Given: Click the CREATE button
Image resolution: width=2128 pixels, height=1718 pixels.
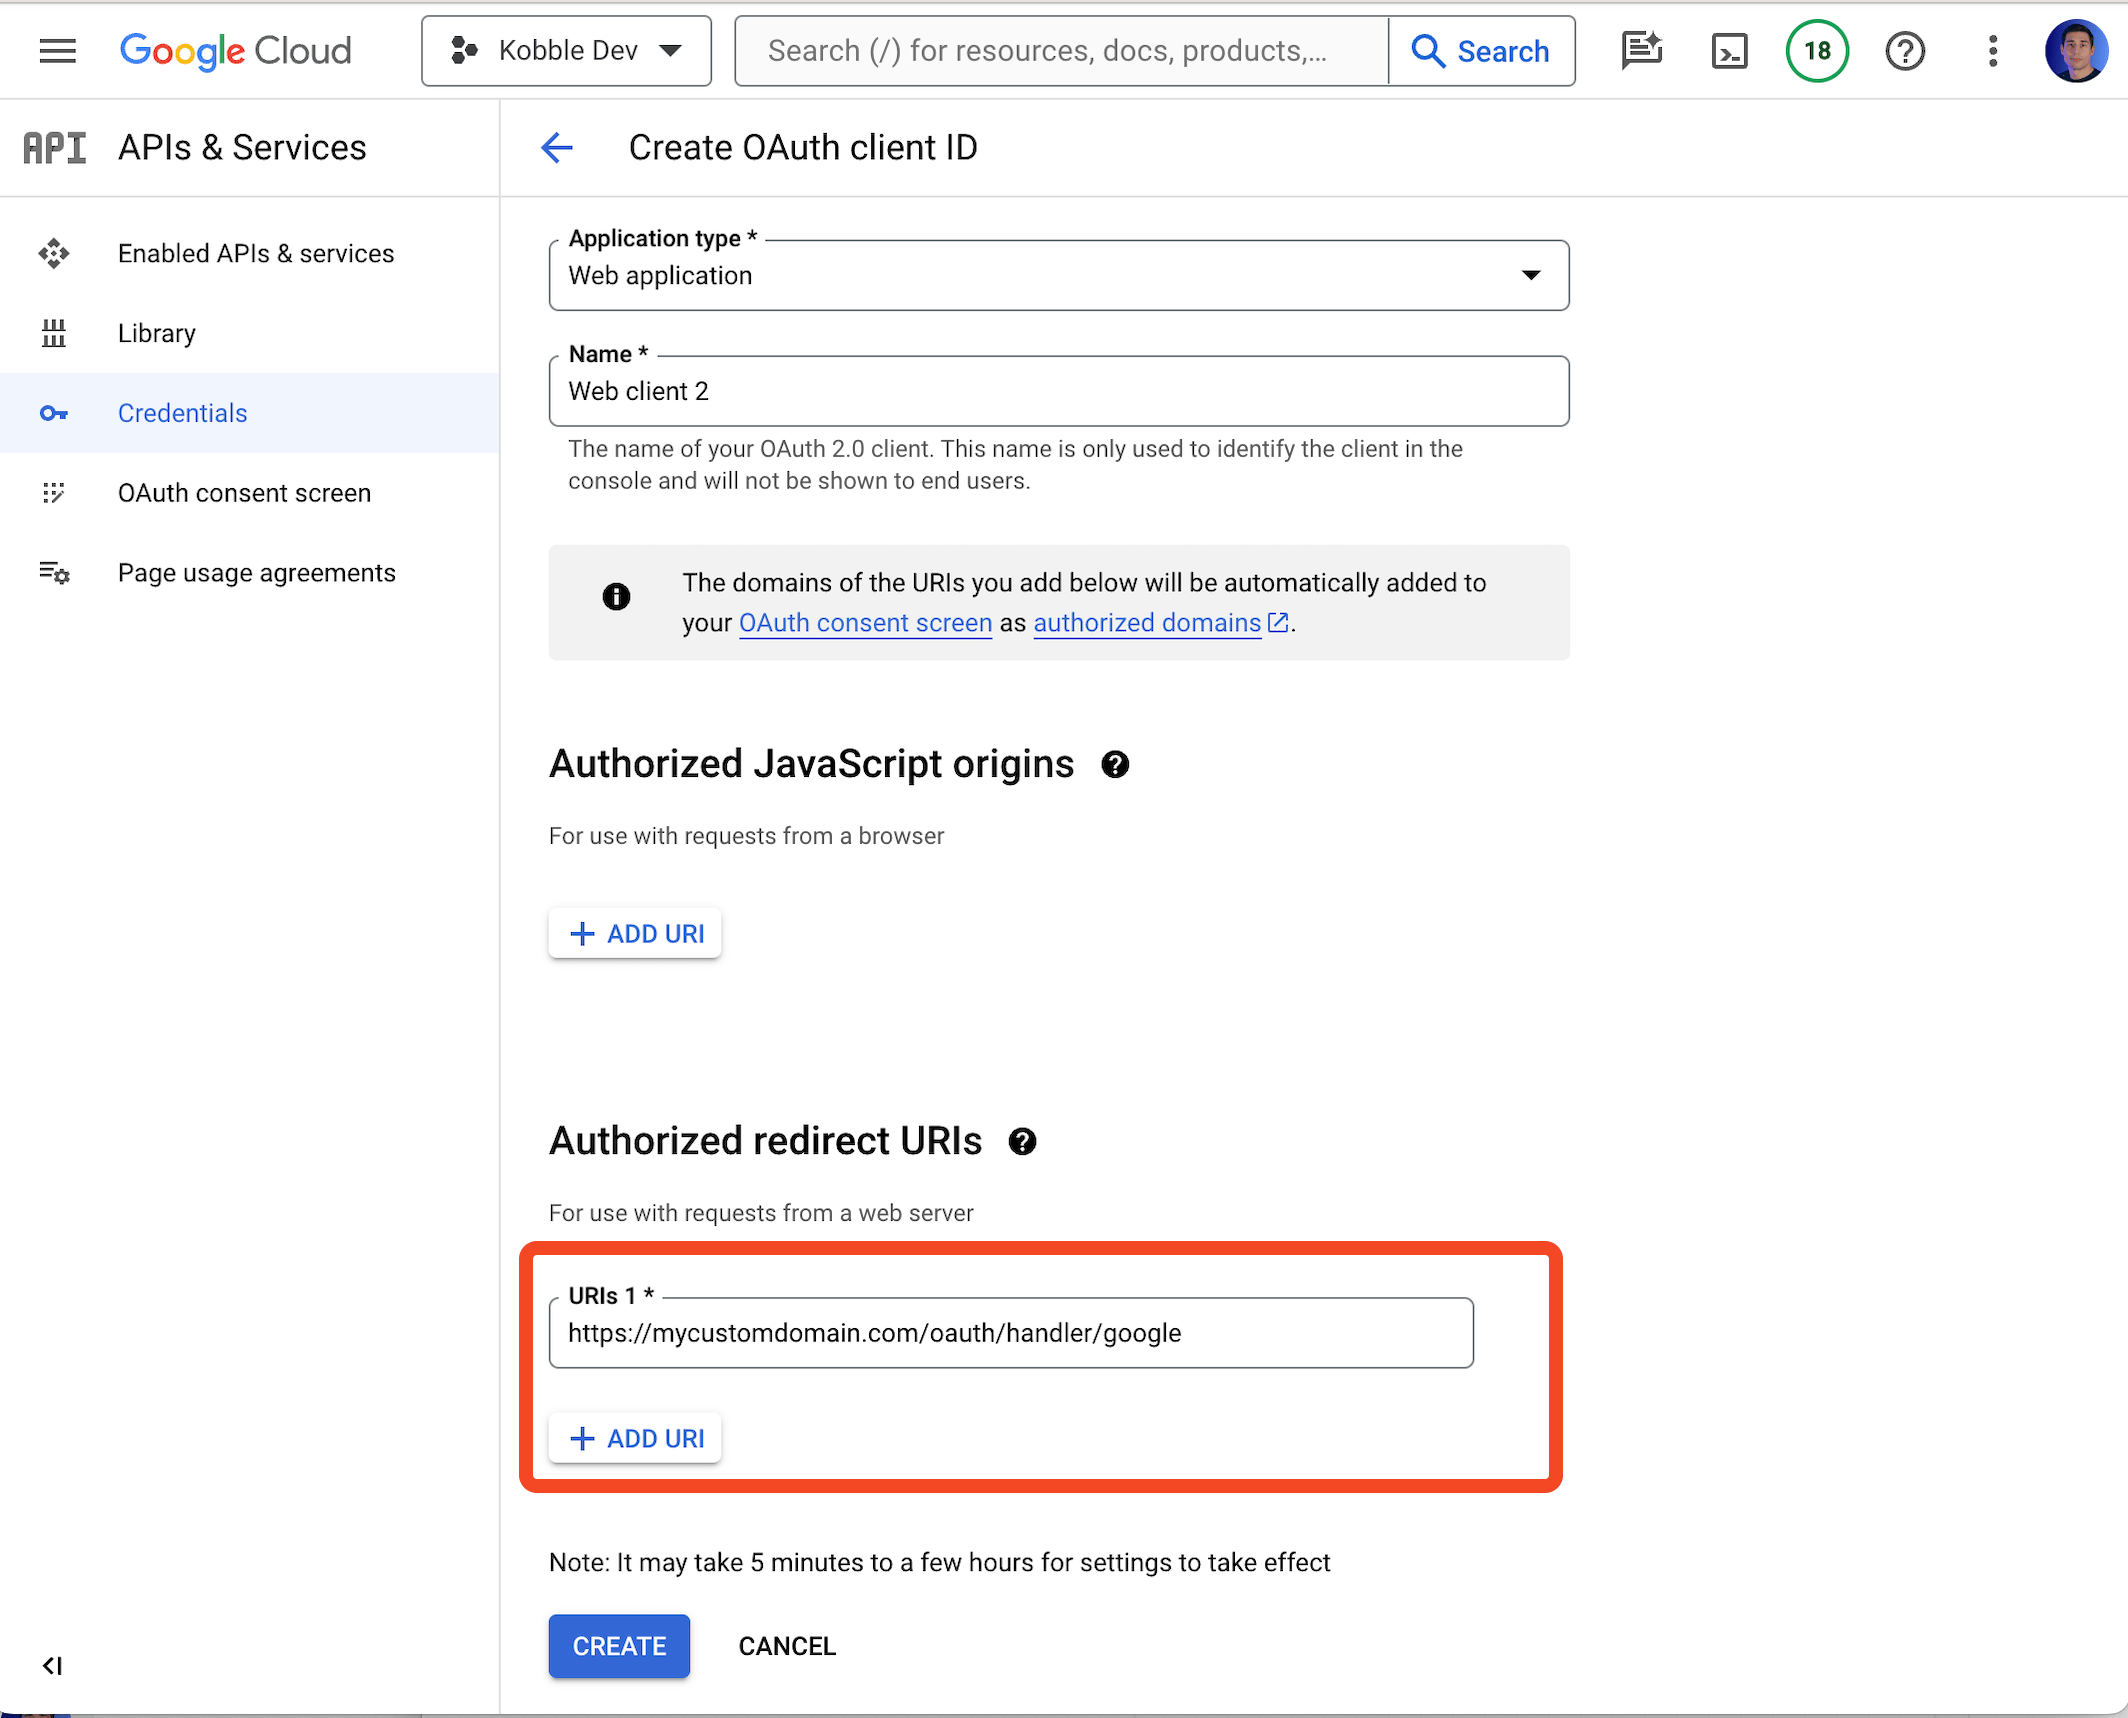Looking at the screenshot, I should [x=618, y=1646].
